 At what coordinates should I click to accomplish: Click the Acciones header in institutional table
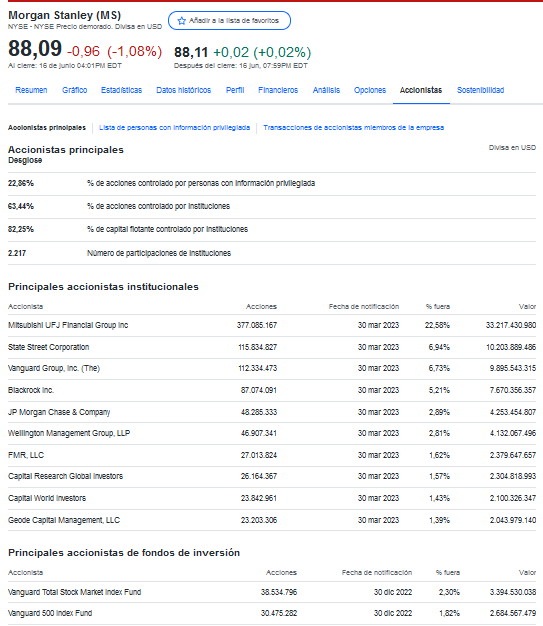pos(261,307)
